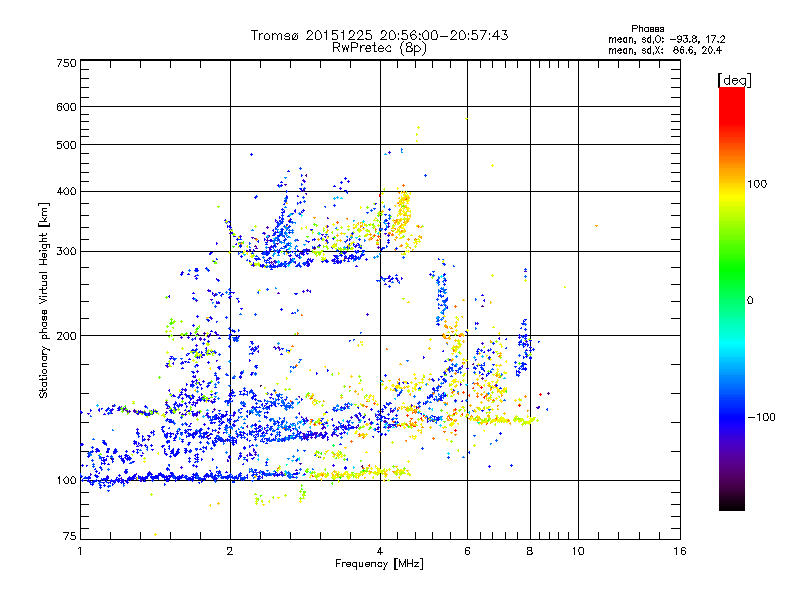Click the 600 y-axis tick label
Image resolution: width=800 pixels, height=600 pixels.
click(x=66, y=107)
